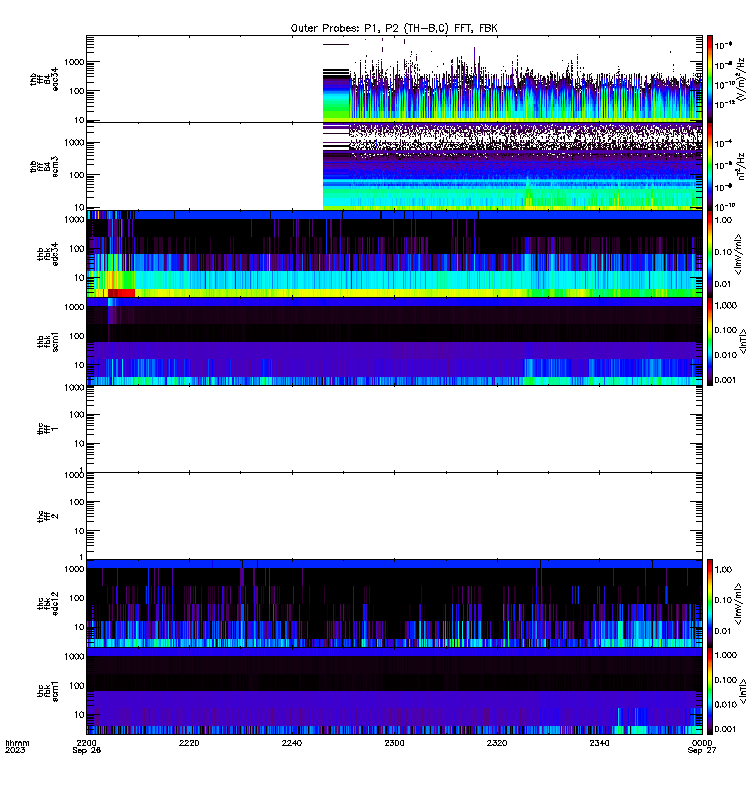The width and height of the screenshot is (750, 800).
Task: Click the red high-intensity patch in thb fbk edc34 spectrogram
Action: click(x=121, y=293)
